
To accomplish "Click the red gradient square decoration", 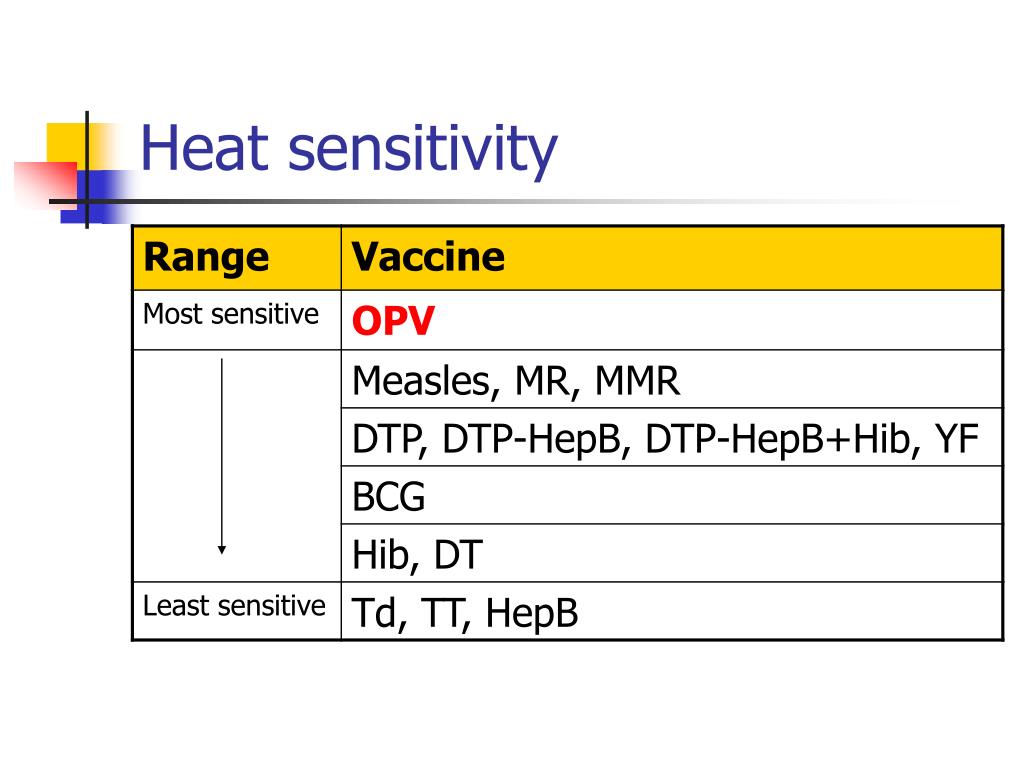I will (46, 181).
